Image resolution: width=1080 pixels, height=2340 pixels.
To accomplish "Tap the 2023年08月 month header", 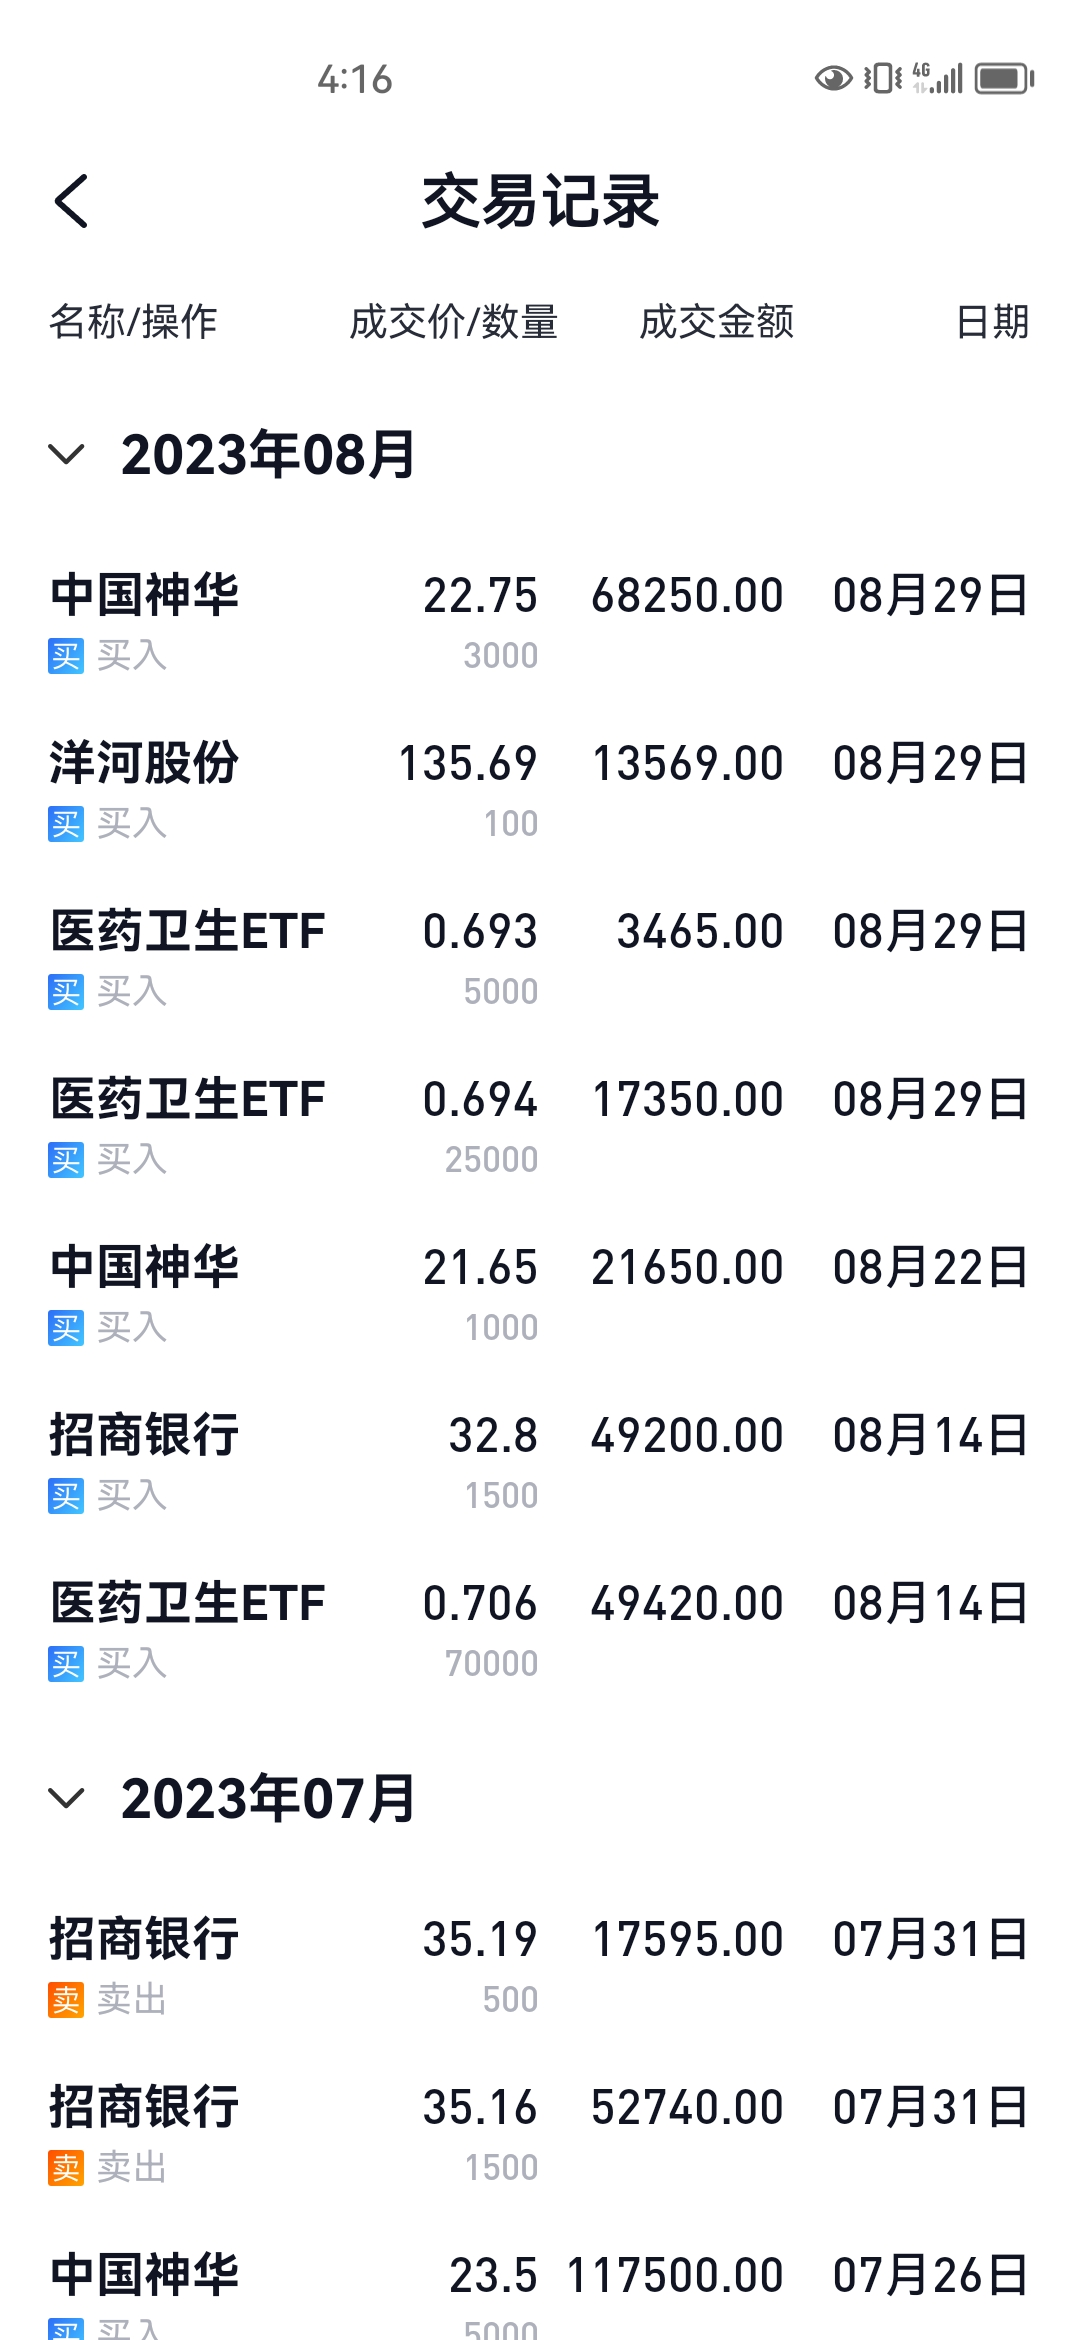I will pyautogui.click(x=268, y=455).
